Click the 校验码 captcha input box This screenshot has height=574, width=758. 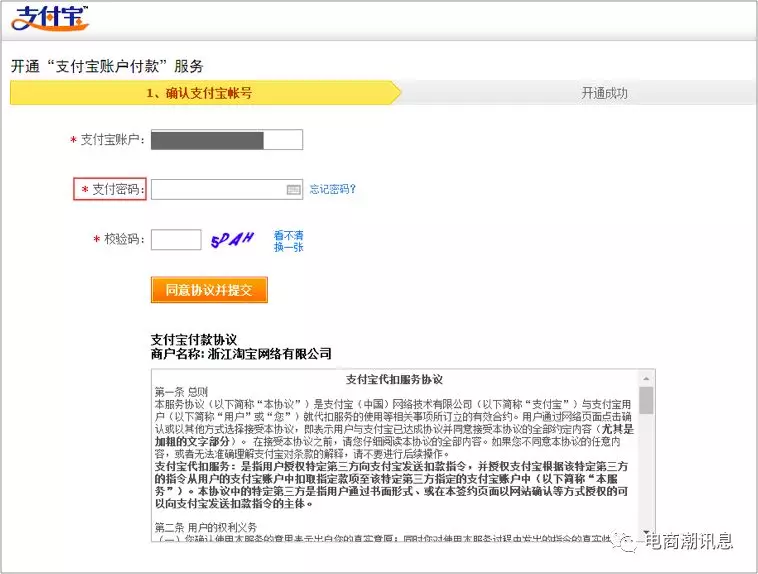[176, 239]
